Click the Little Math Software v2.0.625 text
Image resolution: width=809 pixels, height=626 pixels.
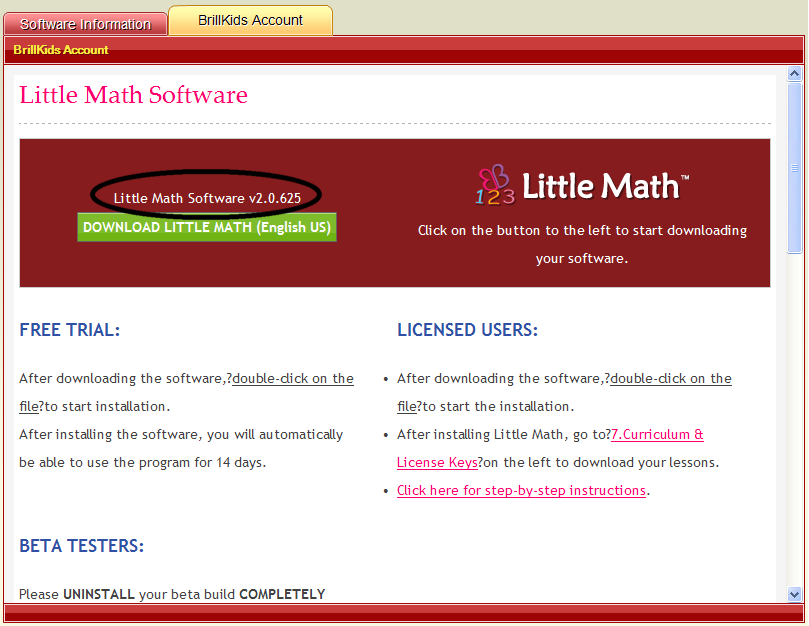click(x=207, y=198)
